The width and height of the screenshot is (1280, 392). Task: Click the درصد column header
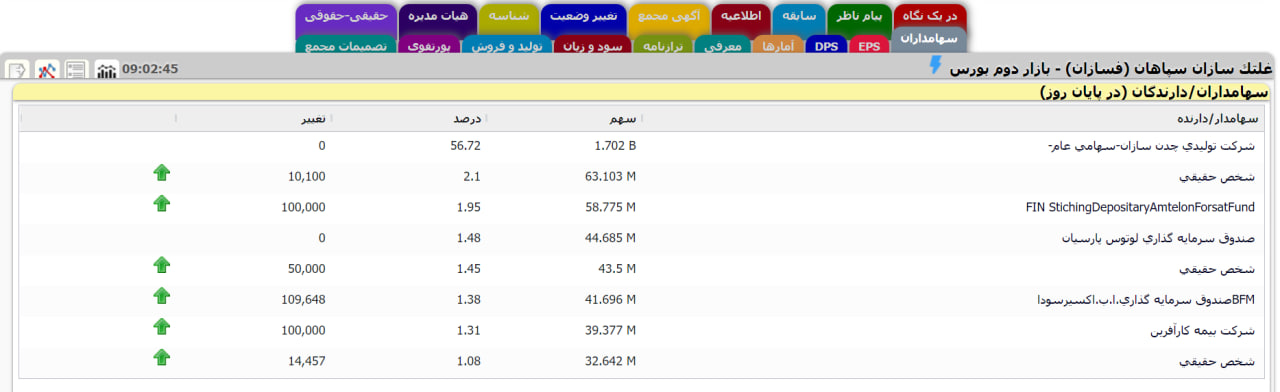pyautogui.click(x=467, y=118)
